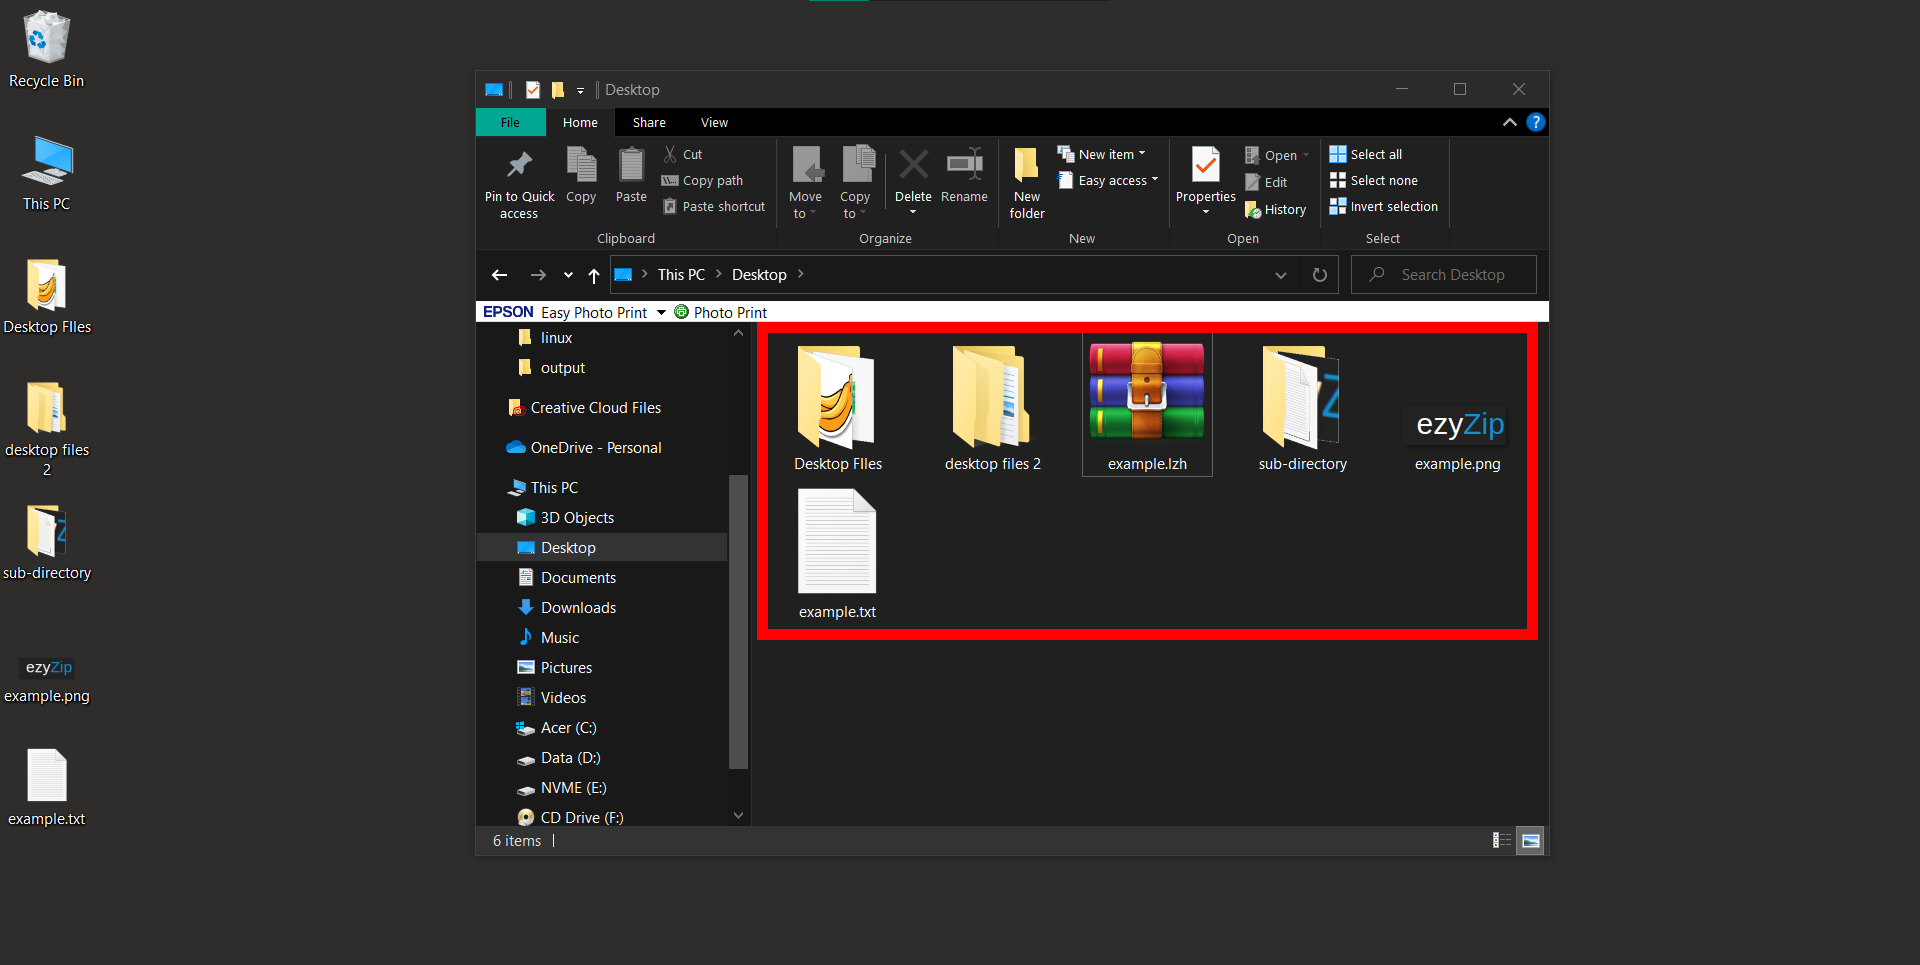Click the History icon

[x=1275, y=209]
